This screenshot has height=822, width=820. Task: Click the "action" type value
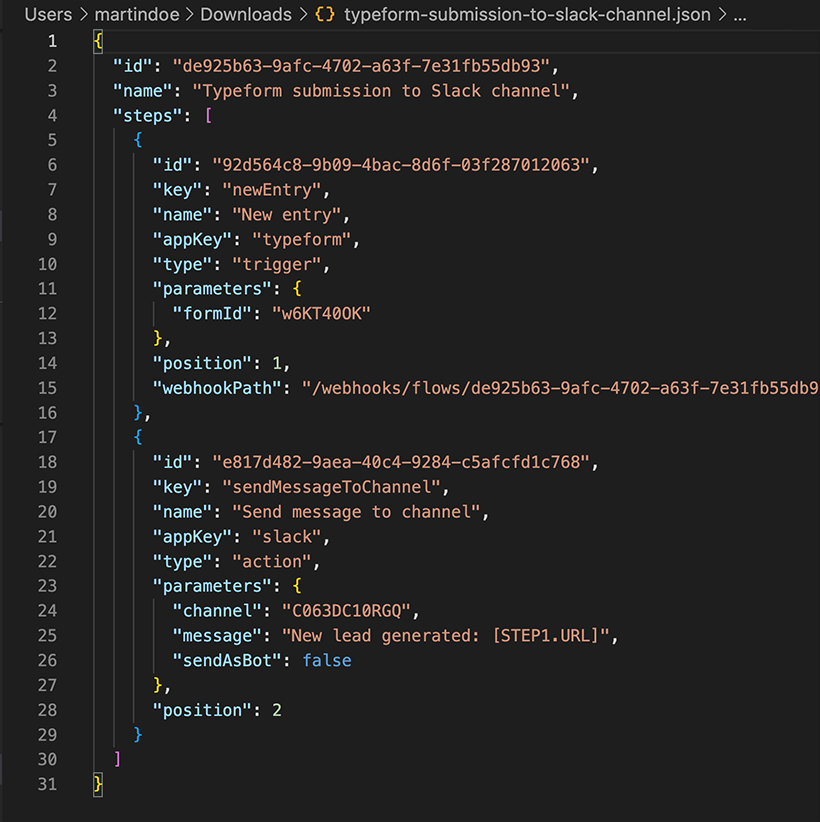coord(272,561)
